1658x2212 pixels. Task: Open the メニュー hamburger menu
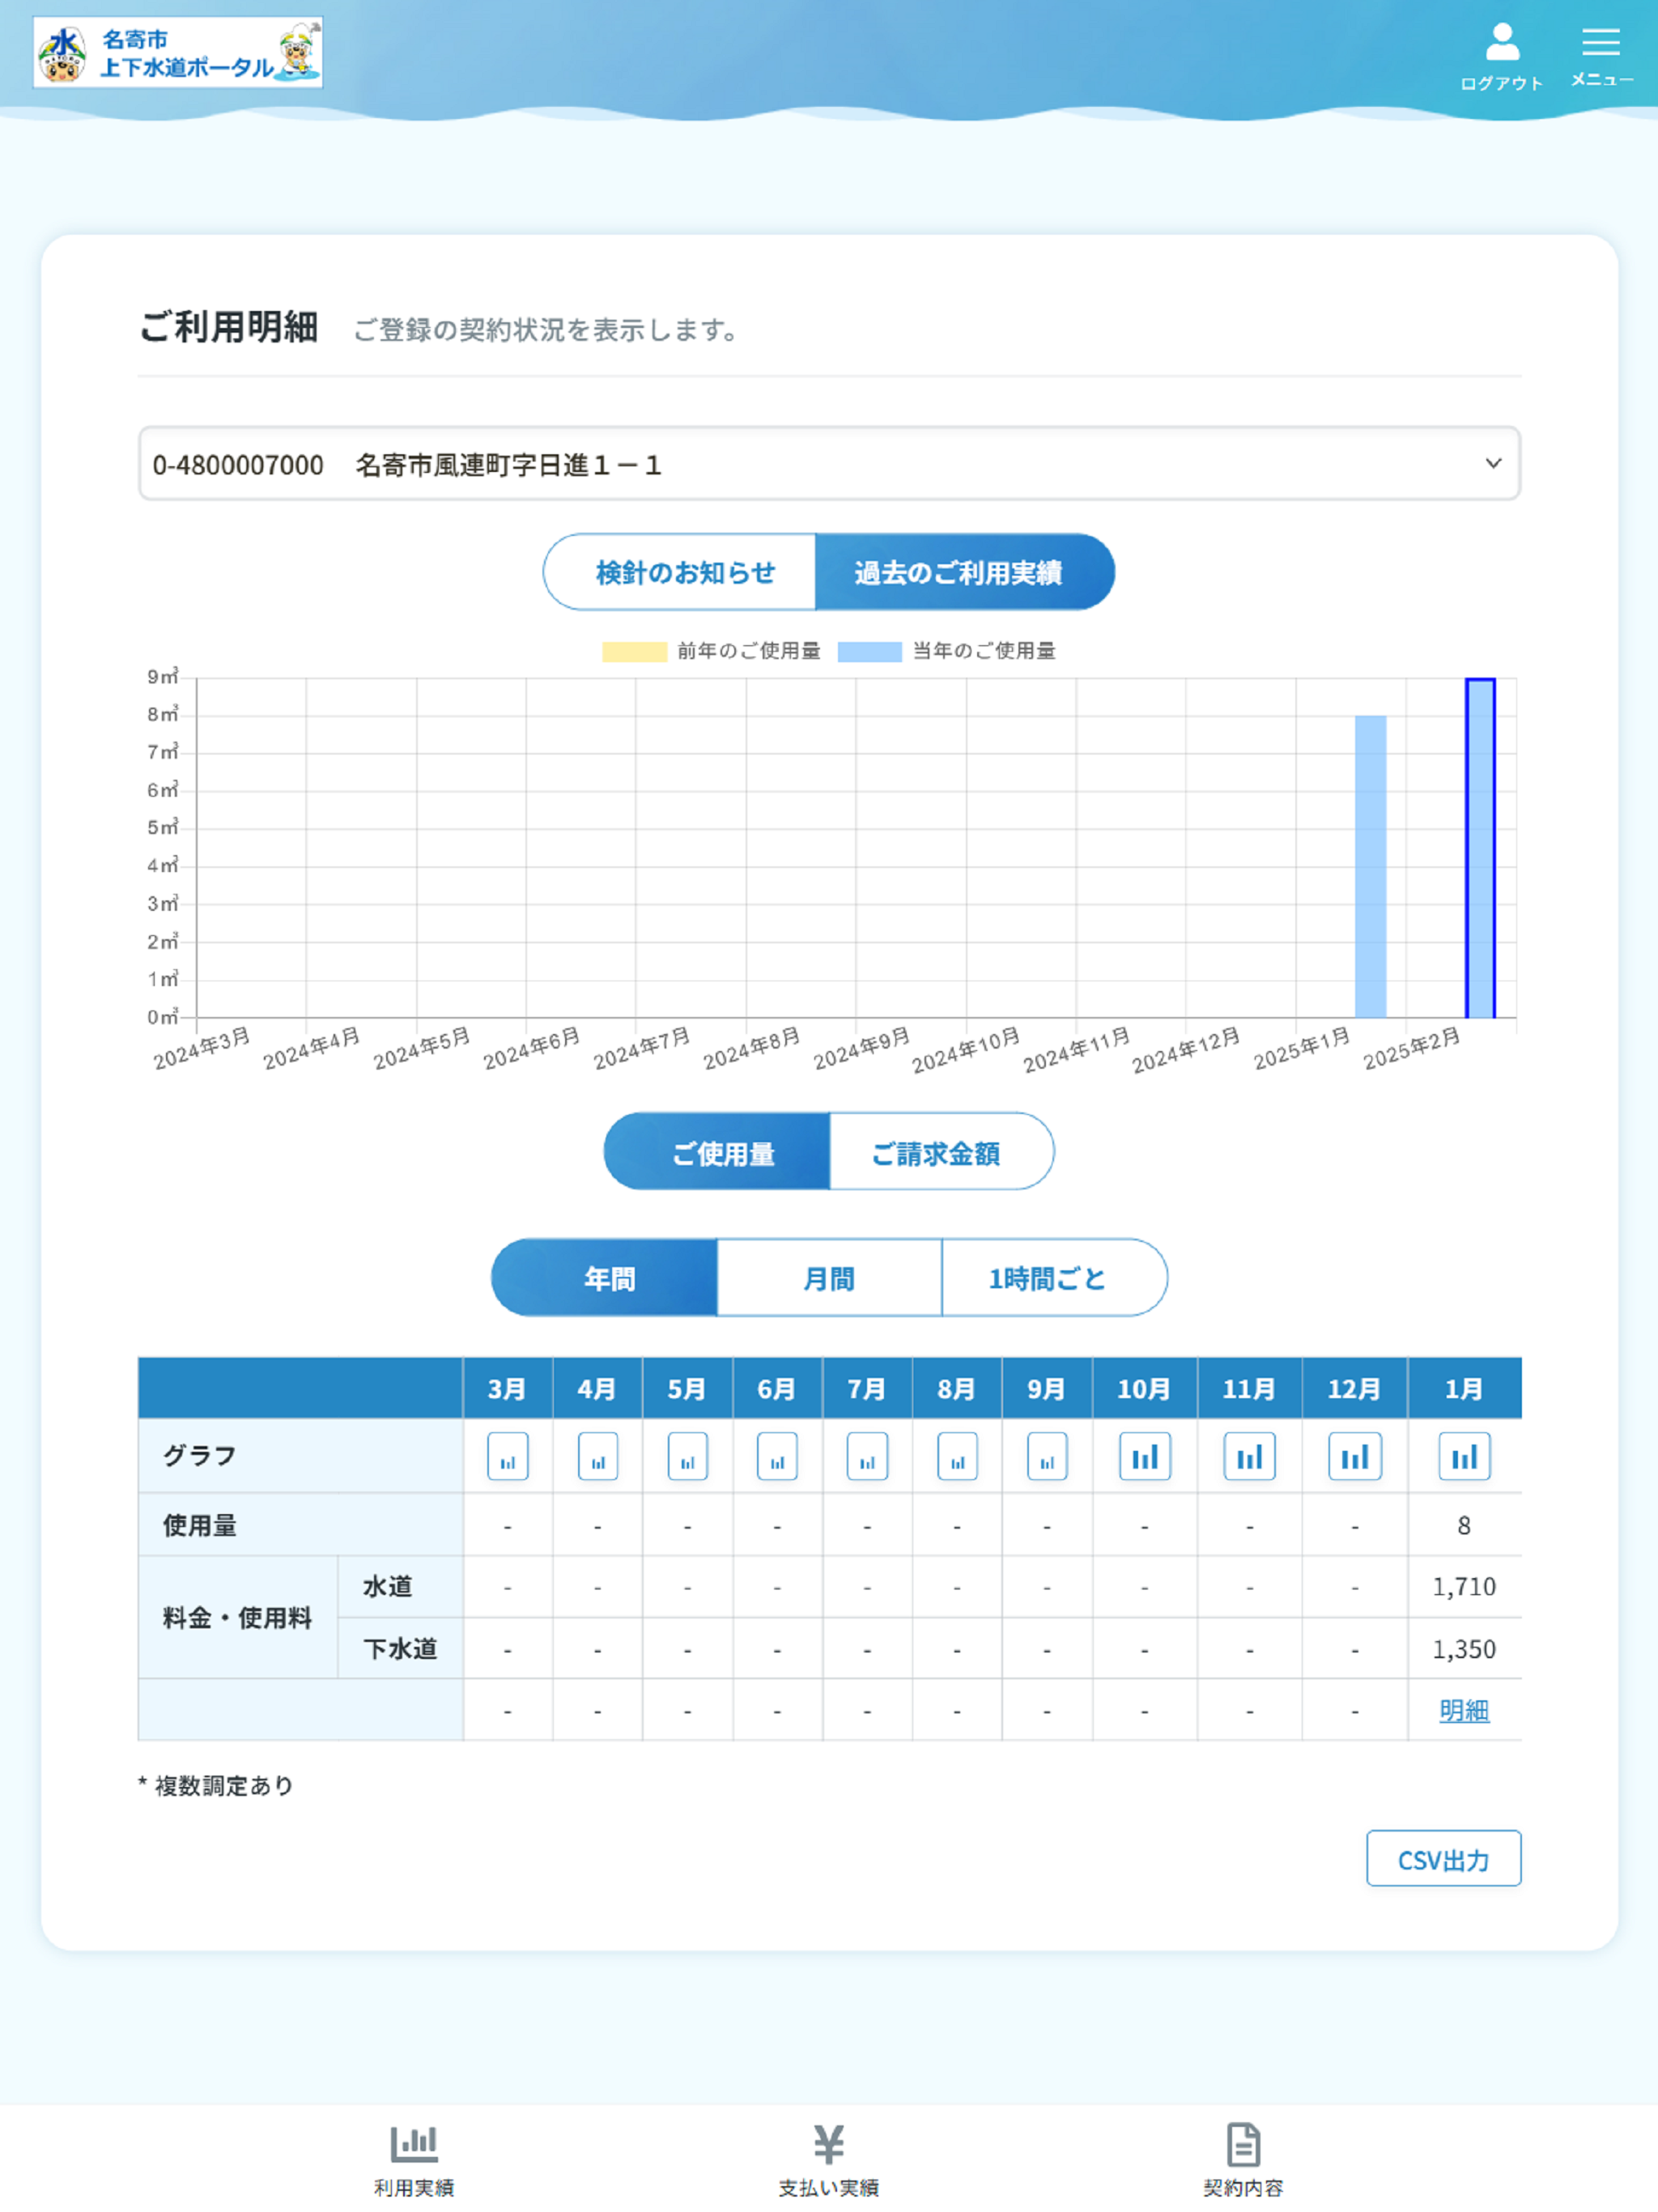pos(1601,56)
